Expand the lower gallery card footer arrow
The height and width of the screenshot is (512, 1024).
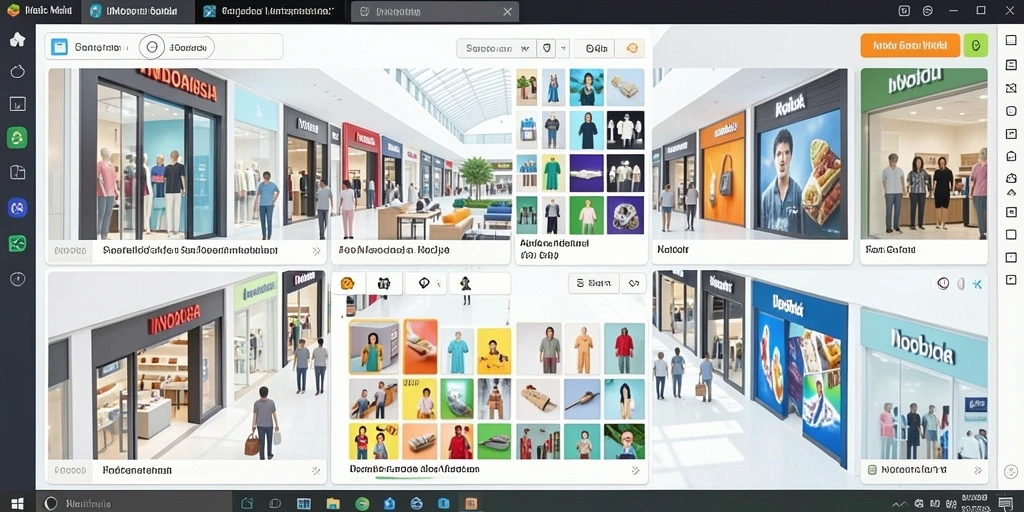coord(635,470)
